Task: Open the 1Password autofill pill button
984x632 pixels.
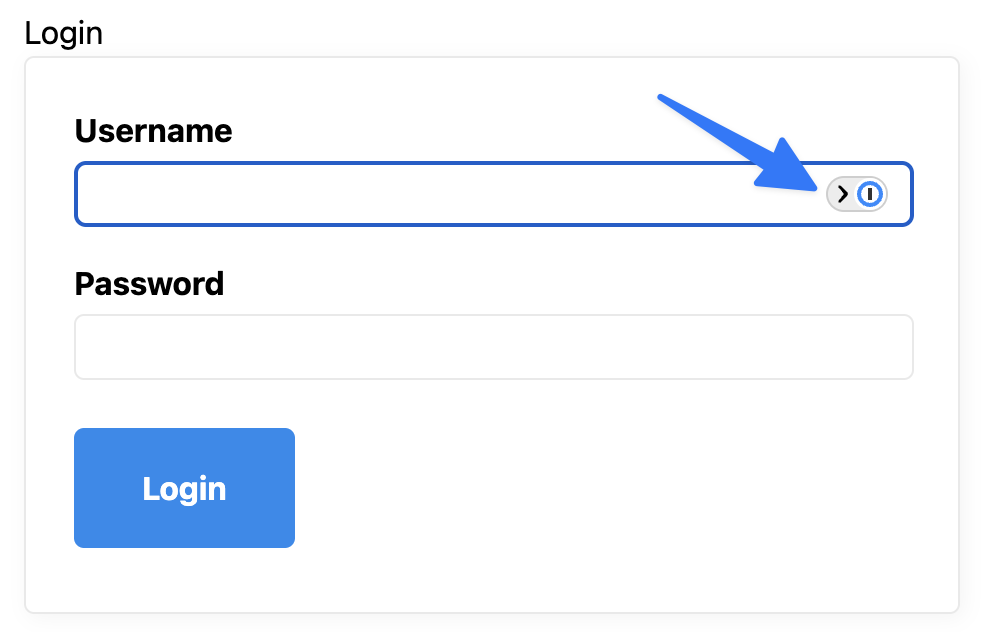Action: coord(856,194)
